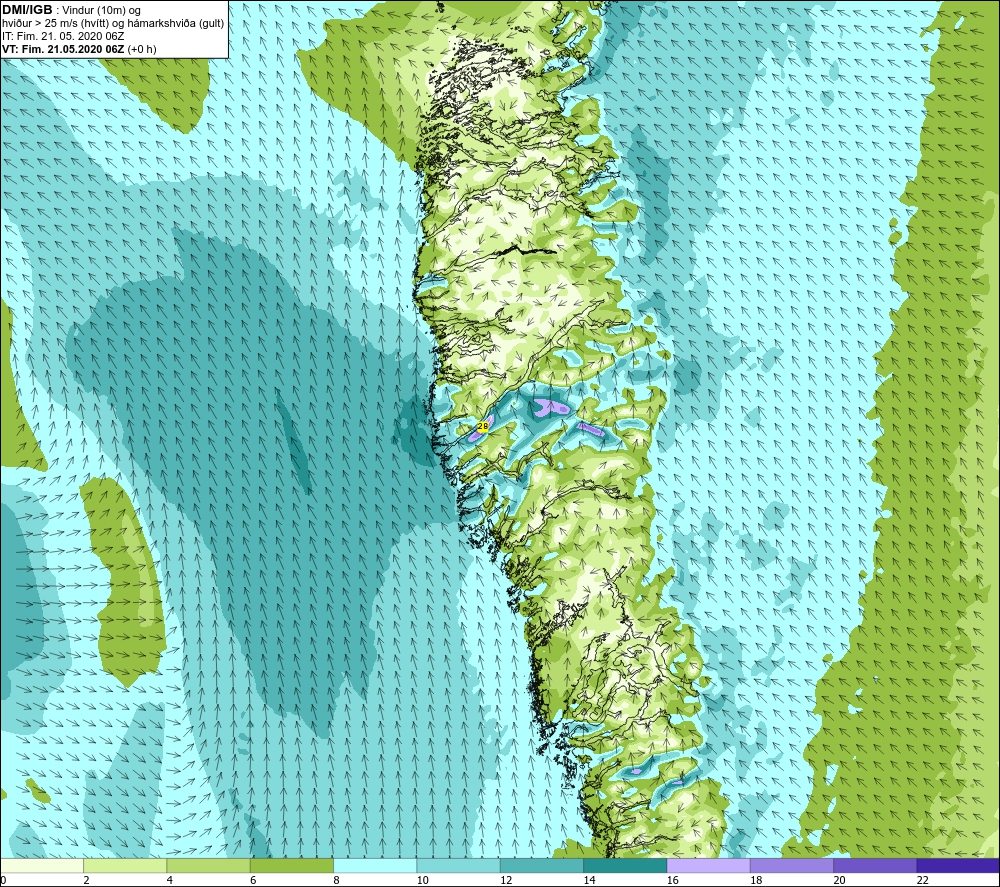Pick the teal 12–14 m/s legend swatch

coord(541,865)
